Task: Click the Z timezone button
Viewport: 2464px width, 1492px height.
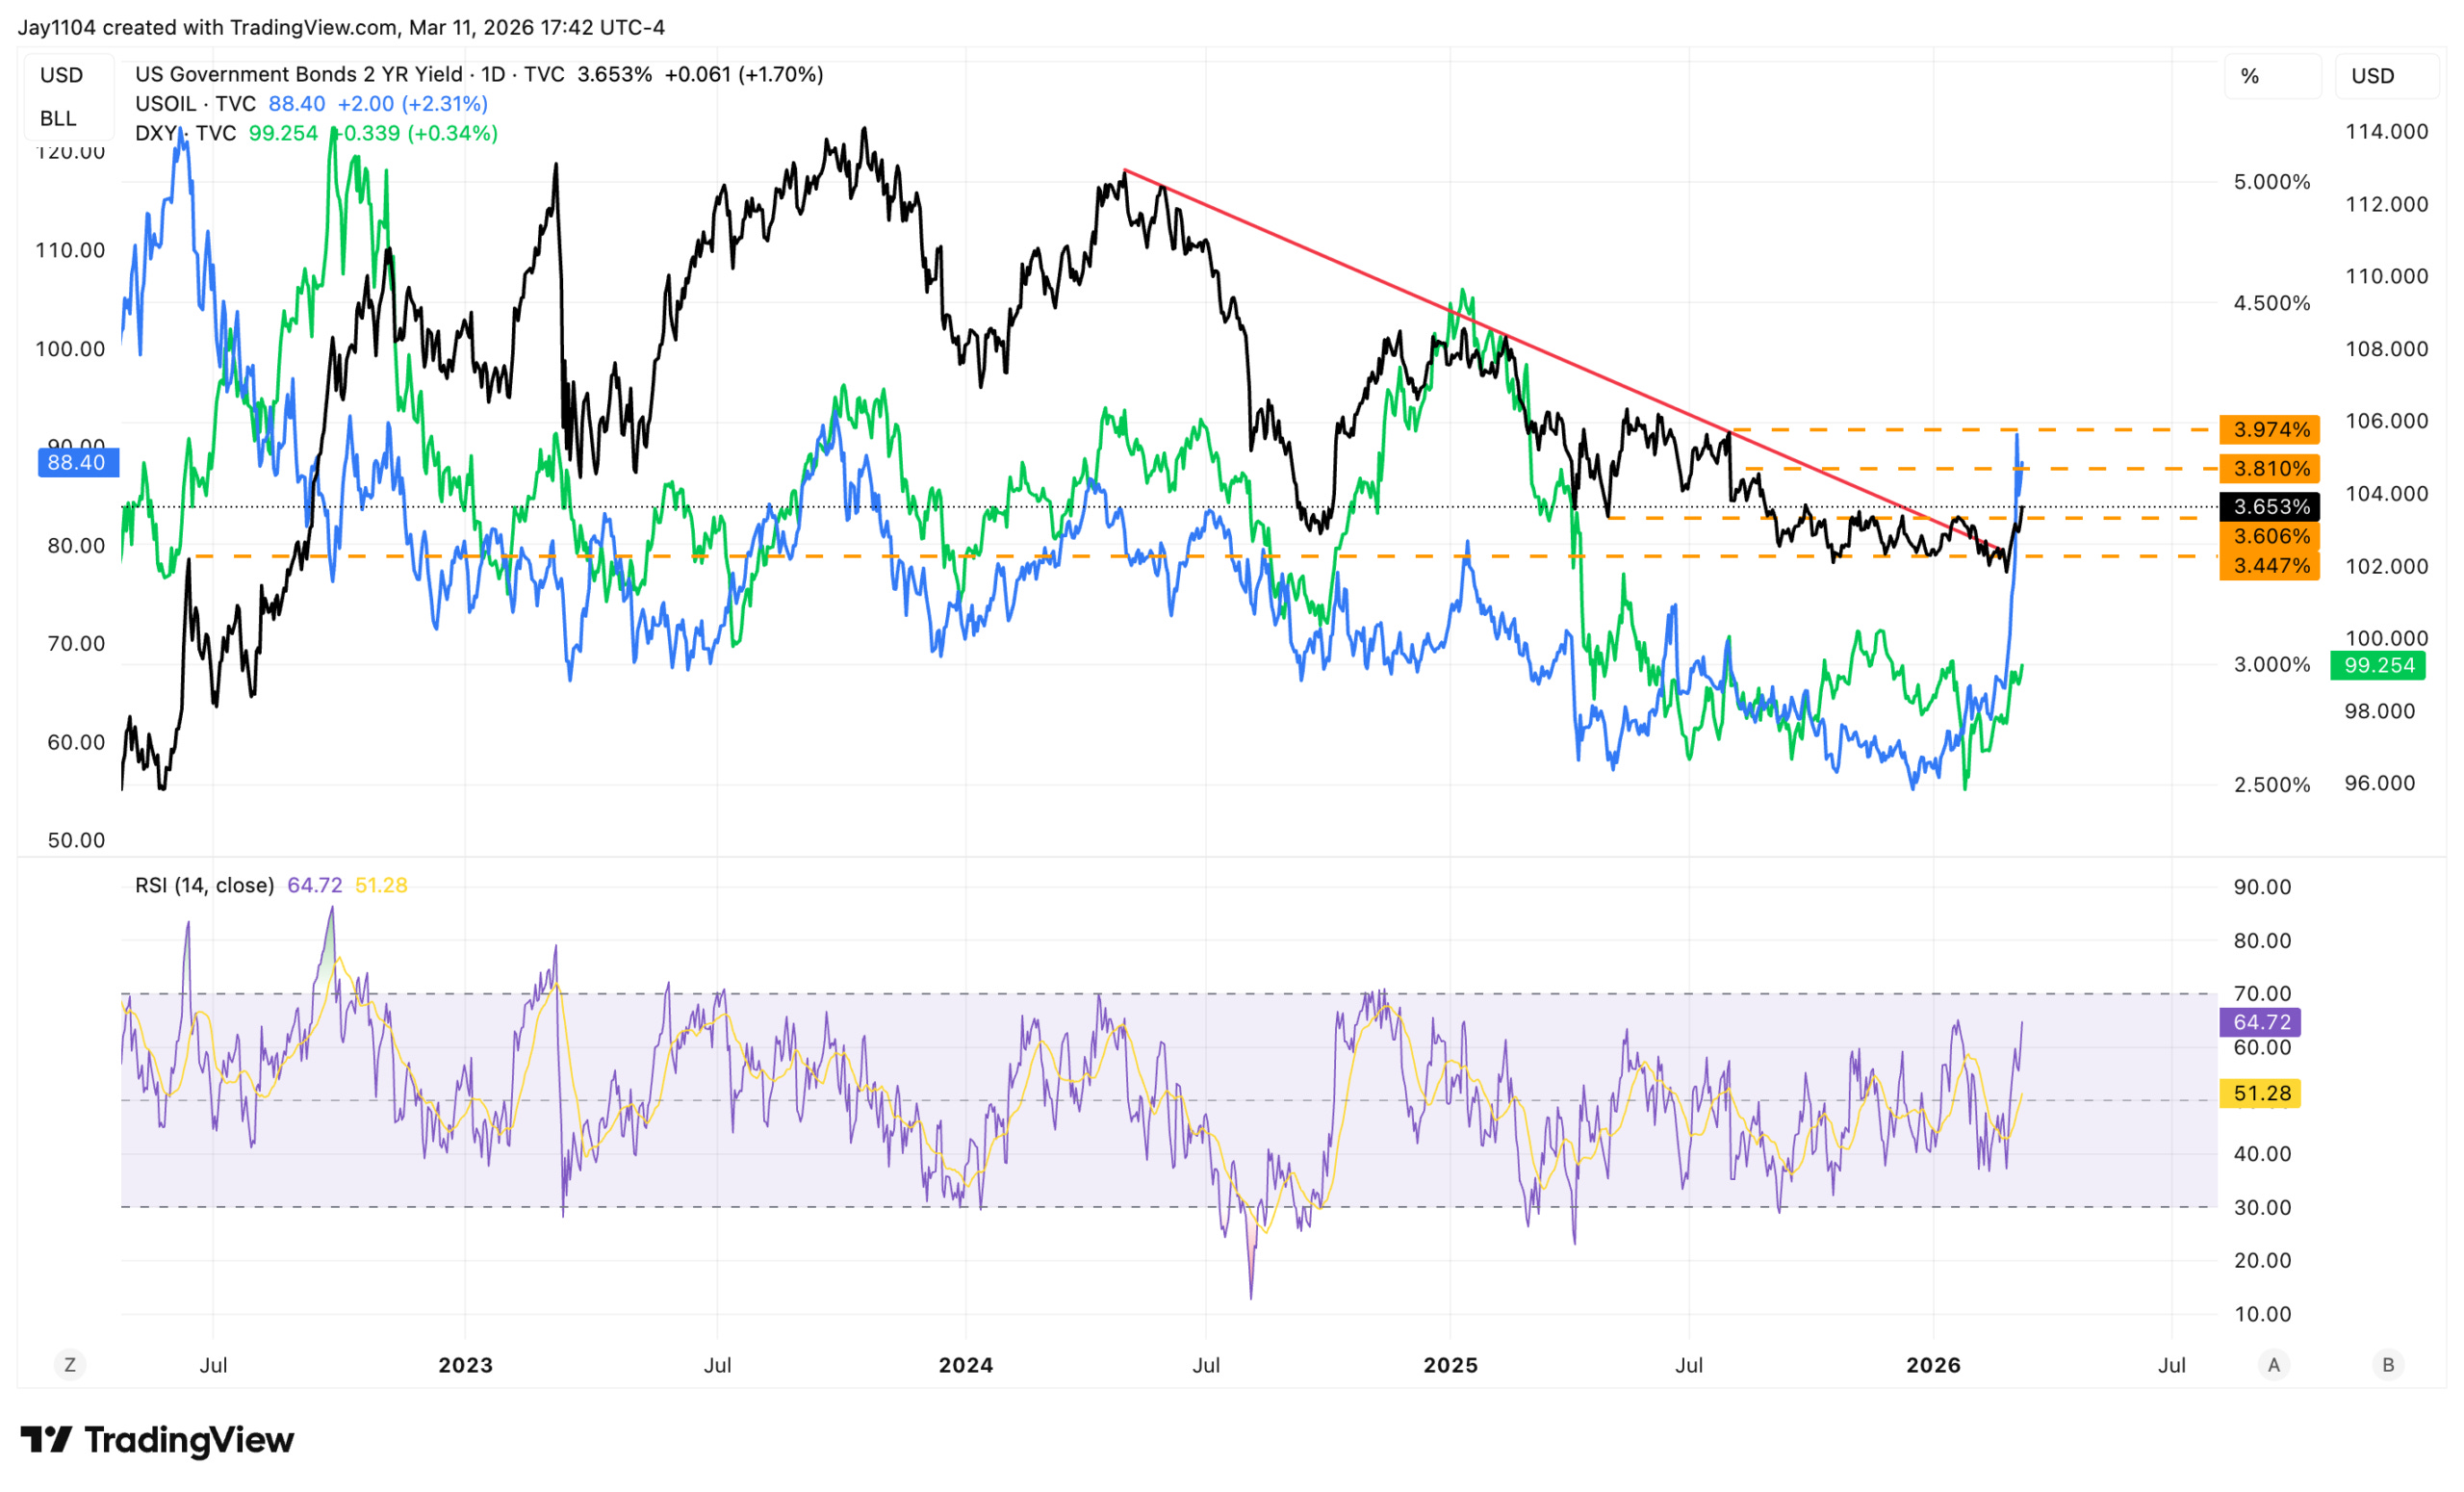Action: (x=69, y=1364)
